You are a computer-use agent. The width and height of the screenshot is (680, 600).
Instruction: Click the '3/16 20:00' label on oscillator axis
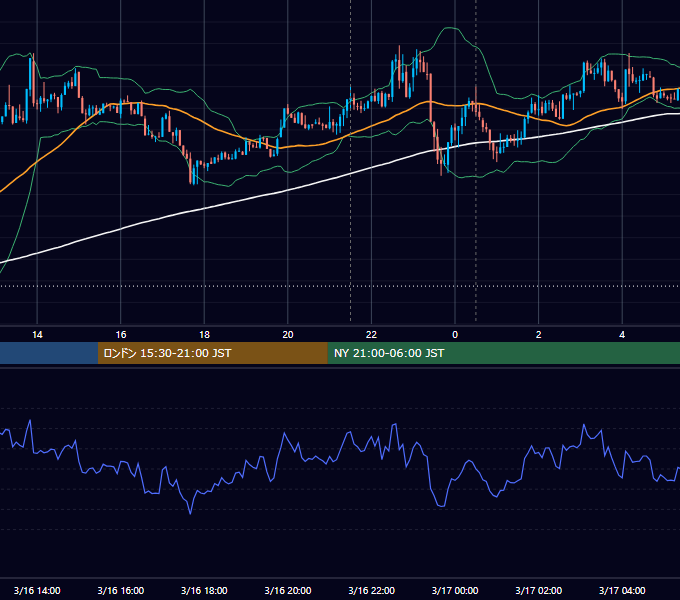tap(288, 590)
